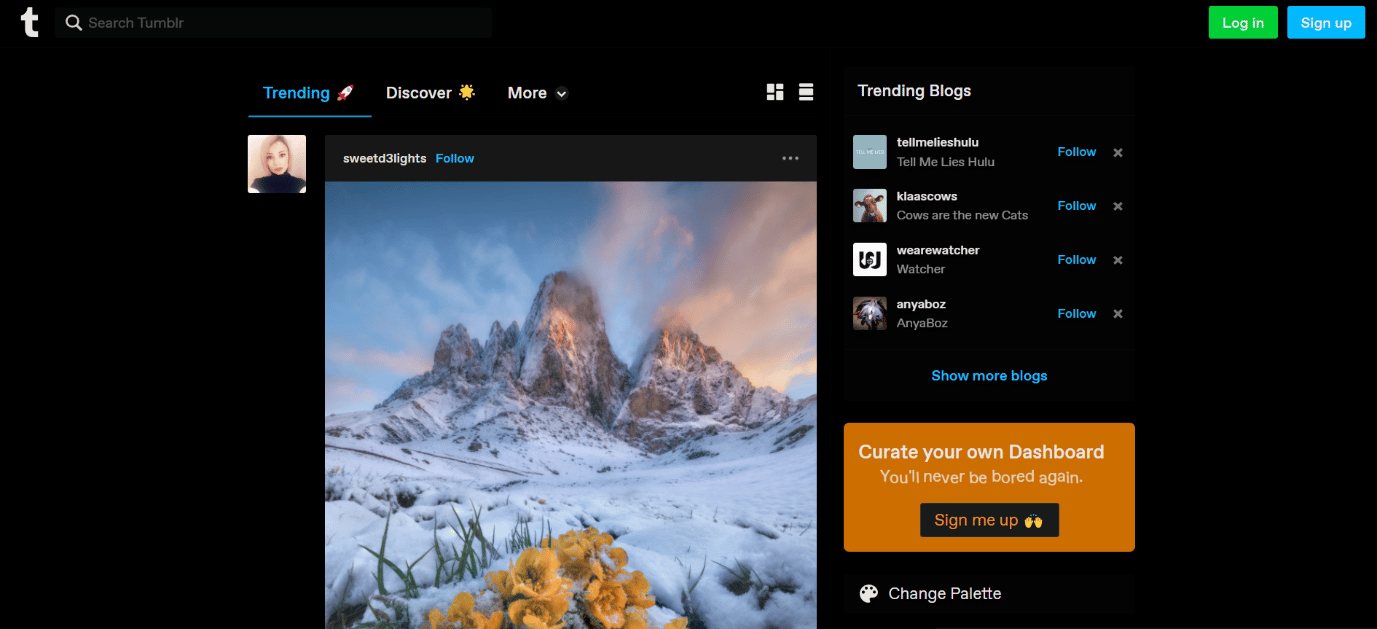The image size is (1377, 629).
Task: Dismiss the klaascows blog suggestion
Action: 1118,206
